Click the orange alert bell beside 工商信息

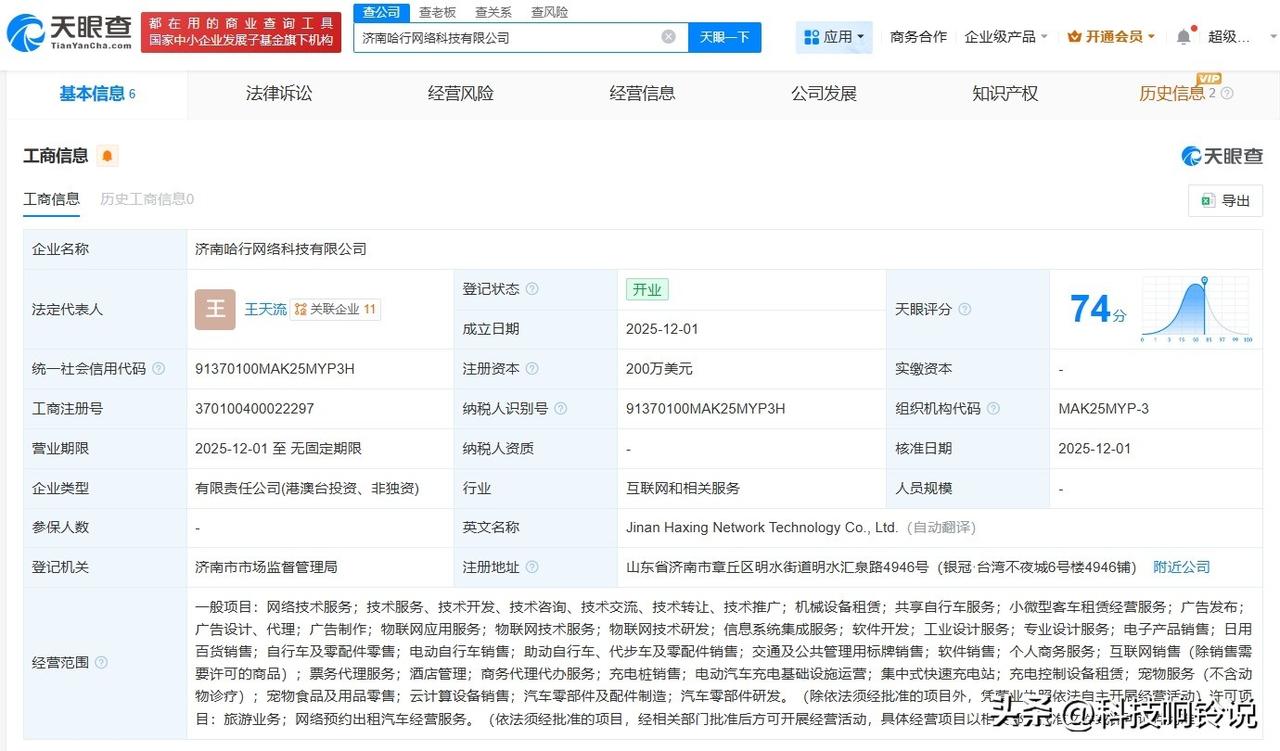click(x=107, y=156)
